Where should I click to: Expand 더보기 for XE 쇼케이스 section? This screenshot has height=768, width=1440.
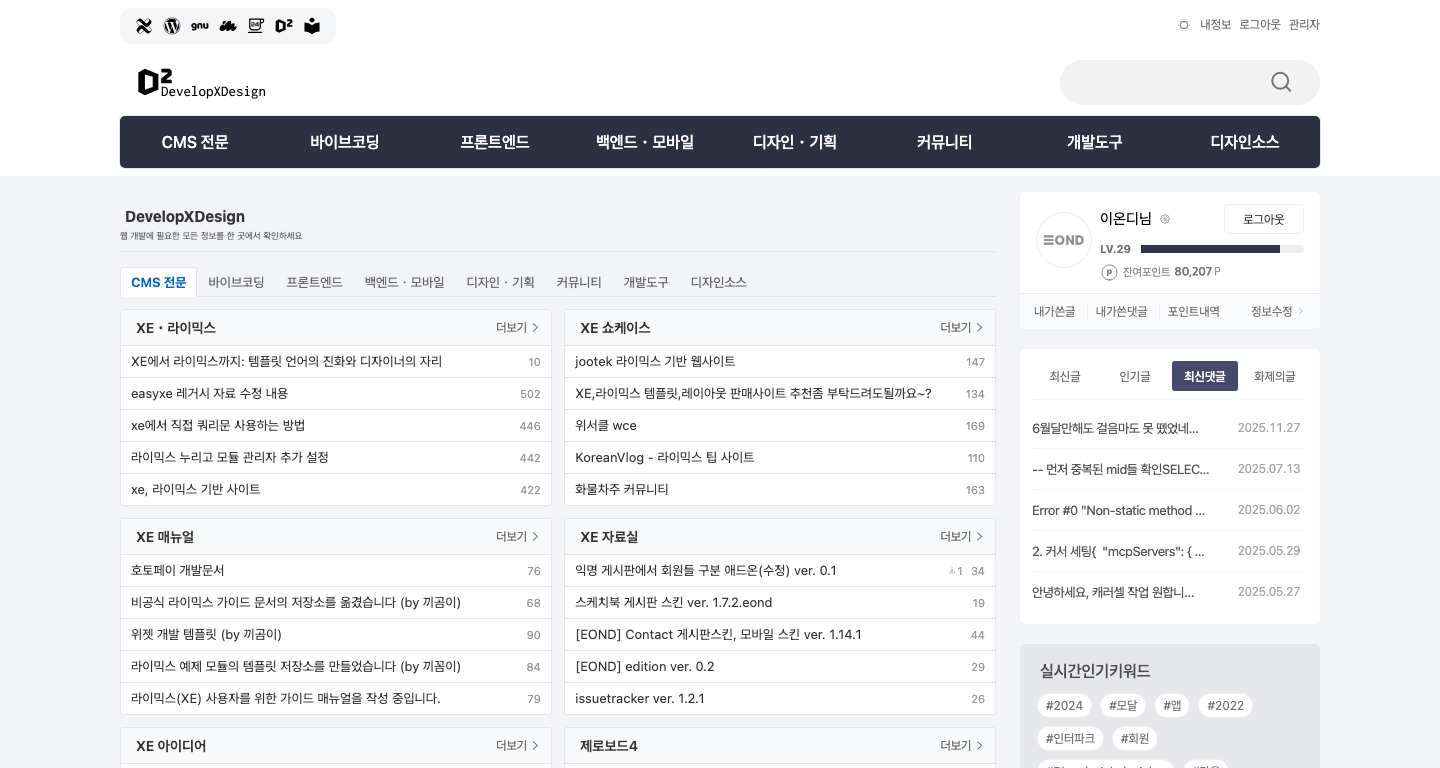pos(961,328)
